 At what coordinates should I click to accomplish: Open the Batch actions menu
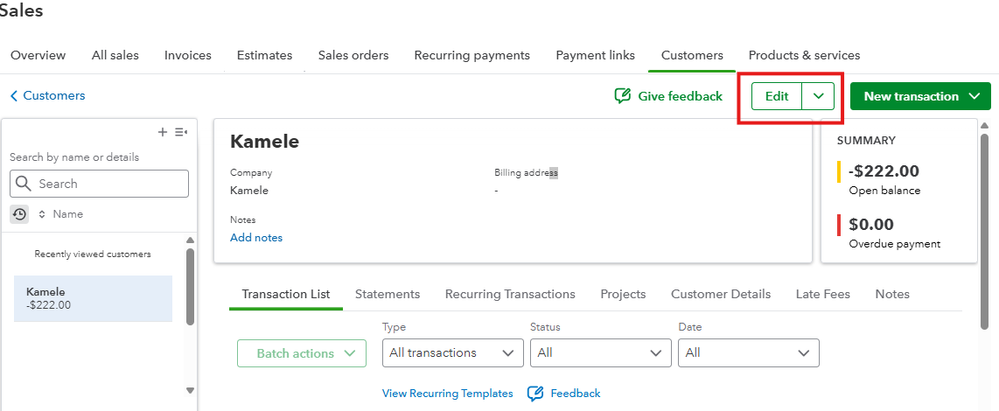point(301,353)
